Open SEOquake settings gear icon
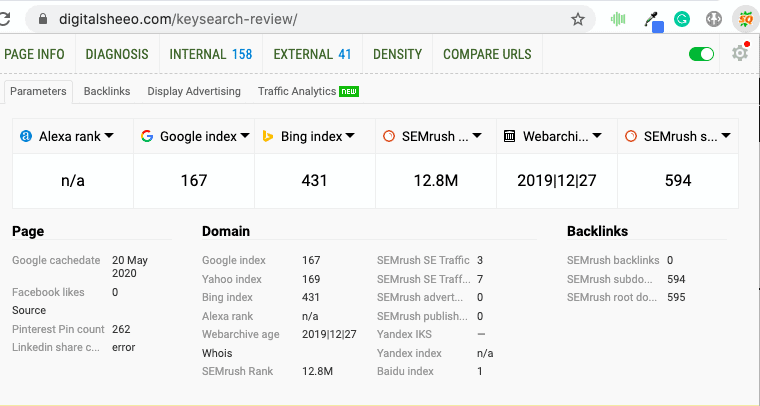Screen dimensions: 760x406 tap(741, 52)
